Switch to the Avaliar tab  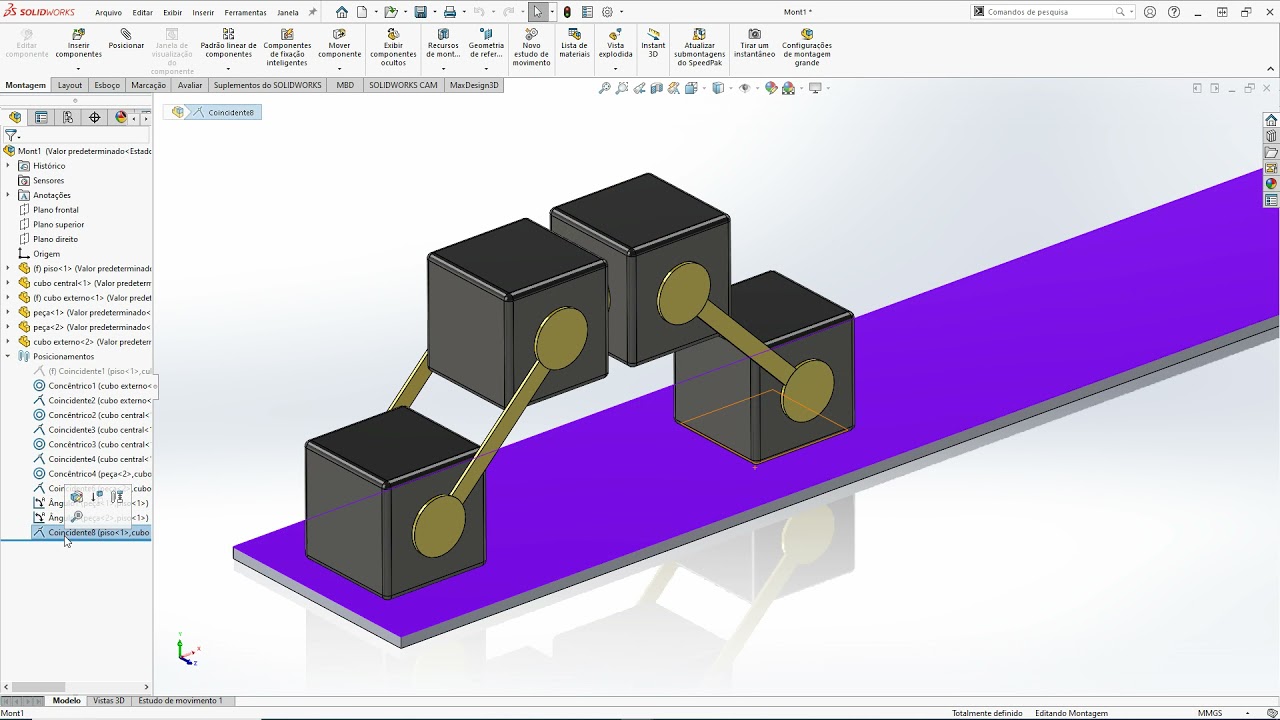pyautogui.click(x=190, y=85)
